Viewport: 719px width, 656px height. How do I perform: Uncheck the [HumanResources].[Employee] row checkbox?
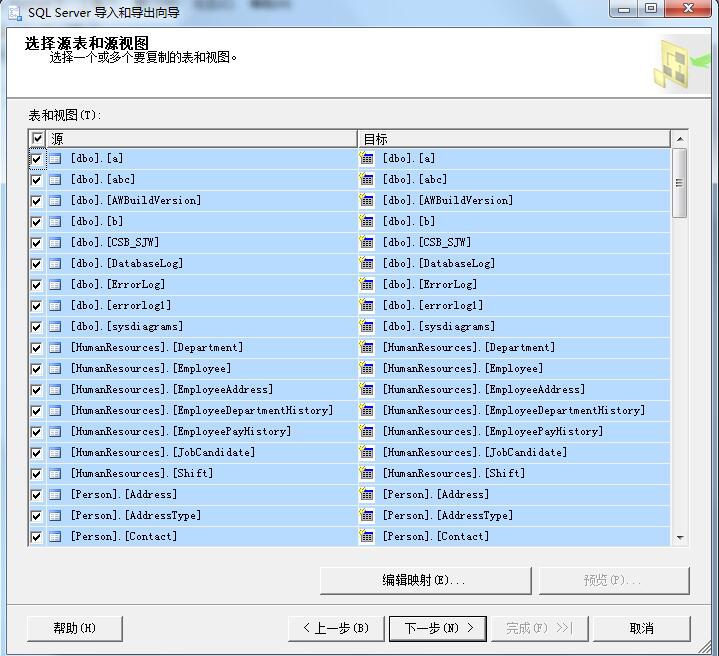[37, 369]
